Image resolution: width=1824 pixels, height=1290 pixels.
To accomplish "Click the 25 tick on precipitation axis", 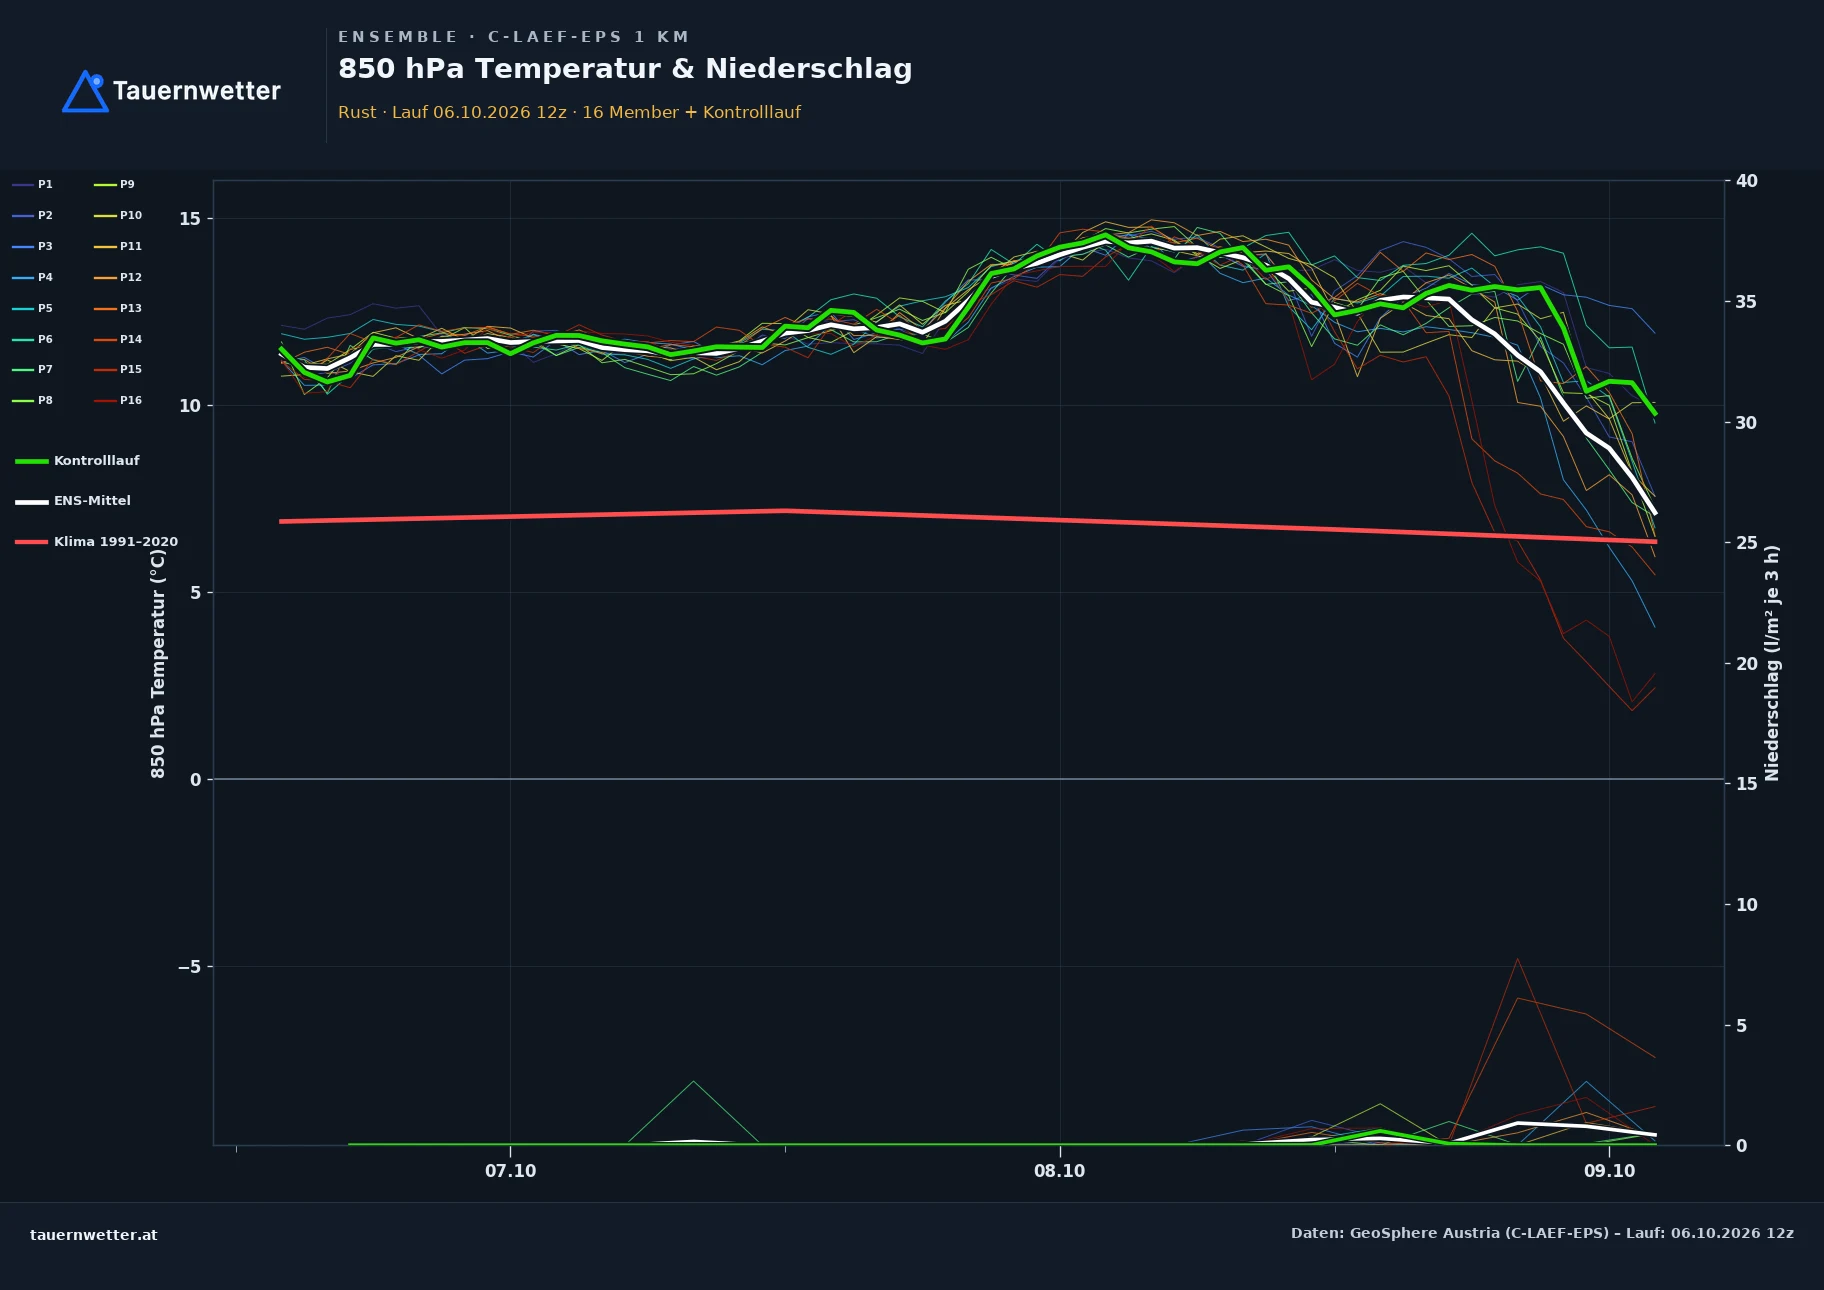I will click(1747, 543).
